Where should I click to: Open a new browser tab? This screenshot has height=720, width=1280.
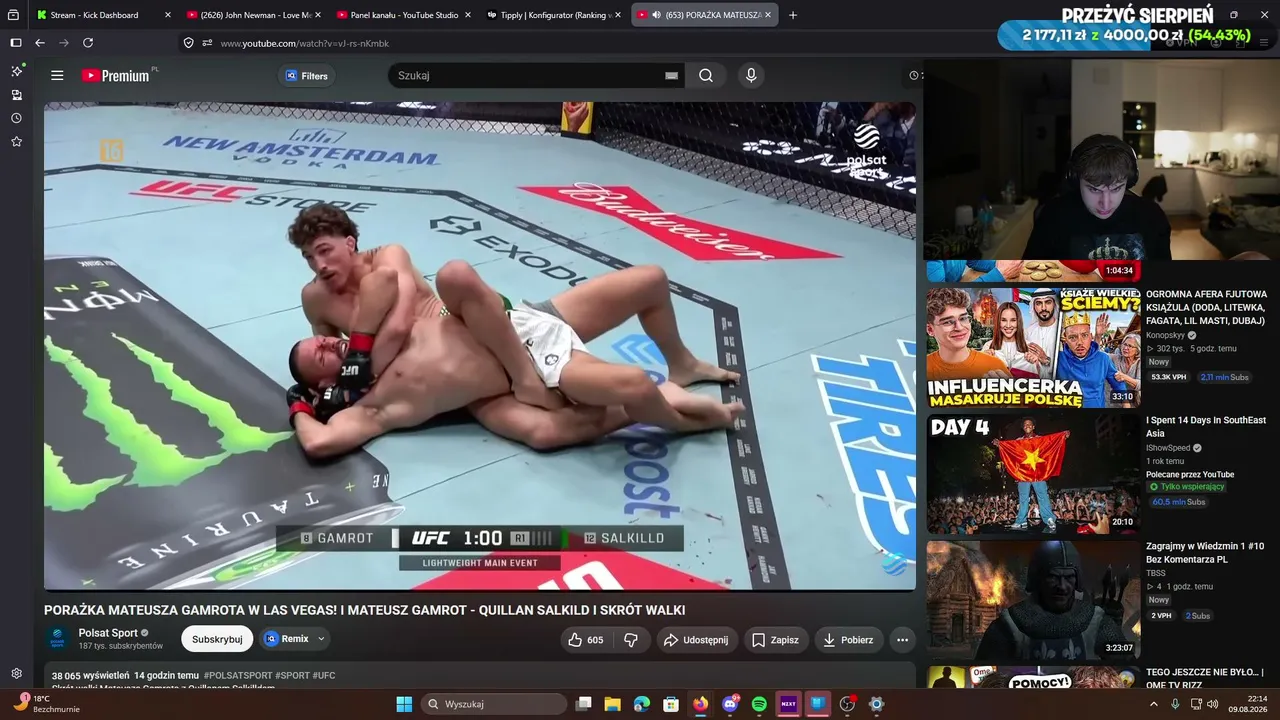click(793, 15)
